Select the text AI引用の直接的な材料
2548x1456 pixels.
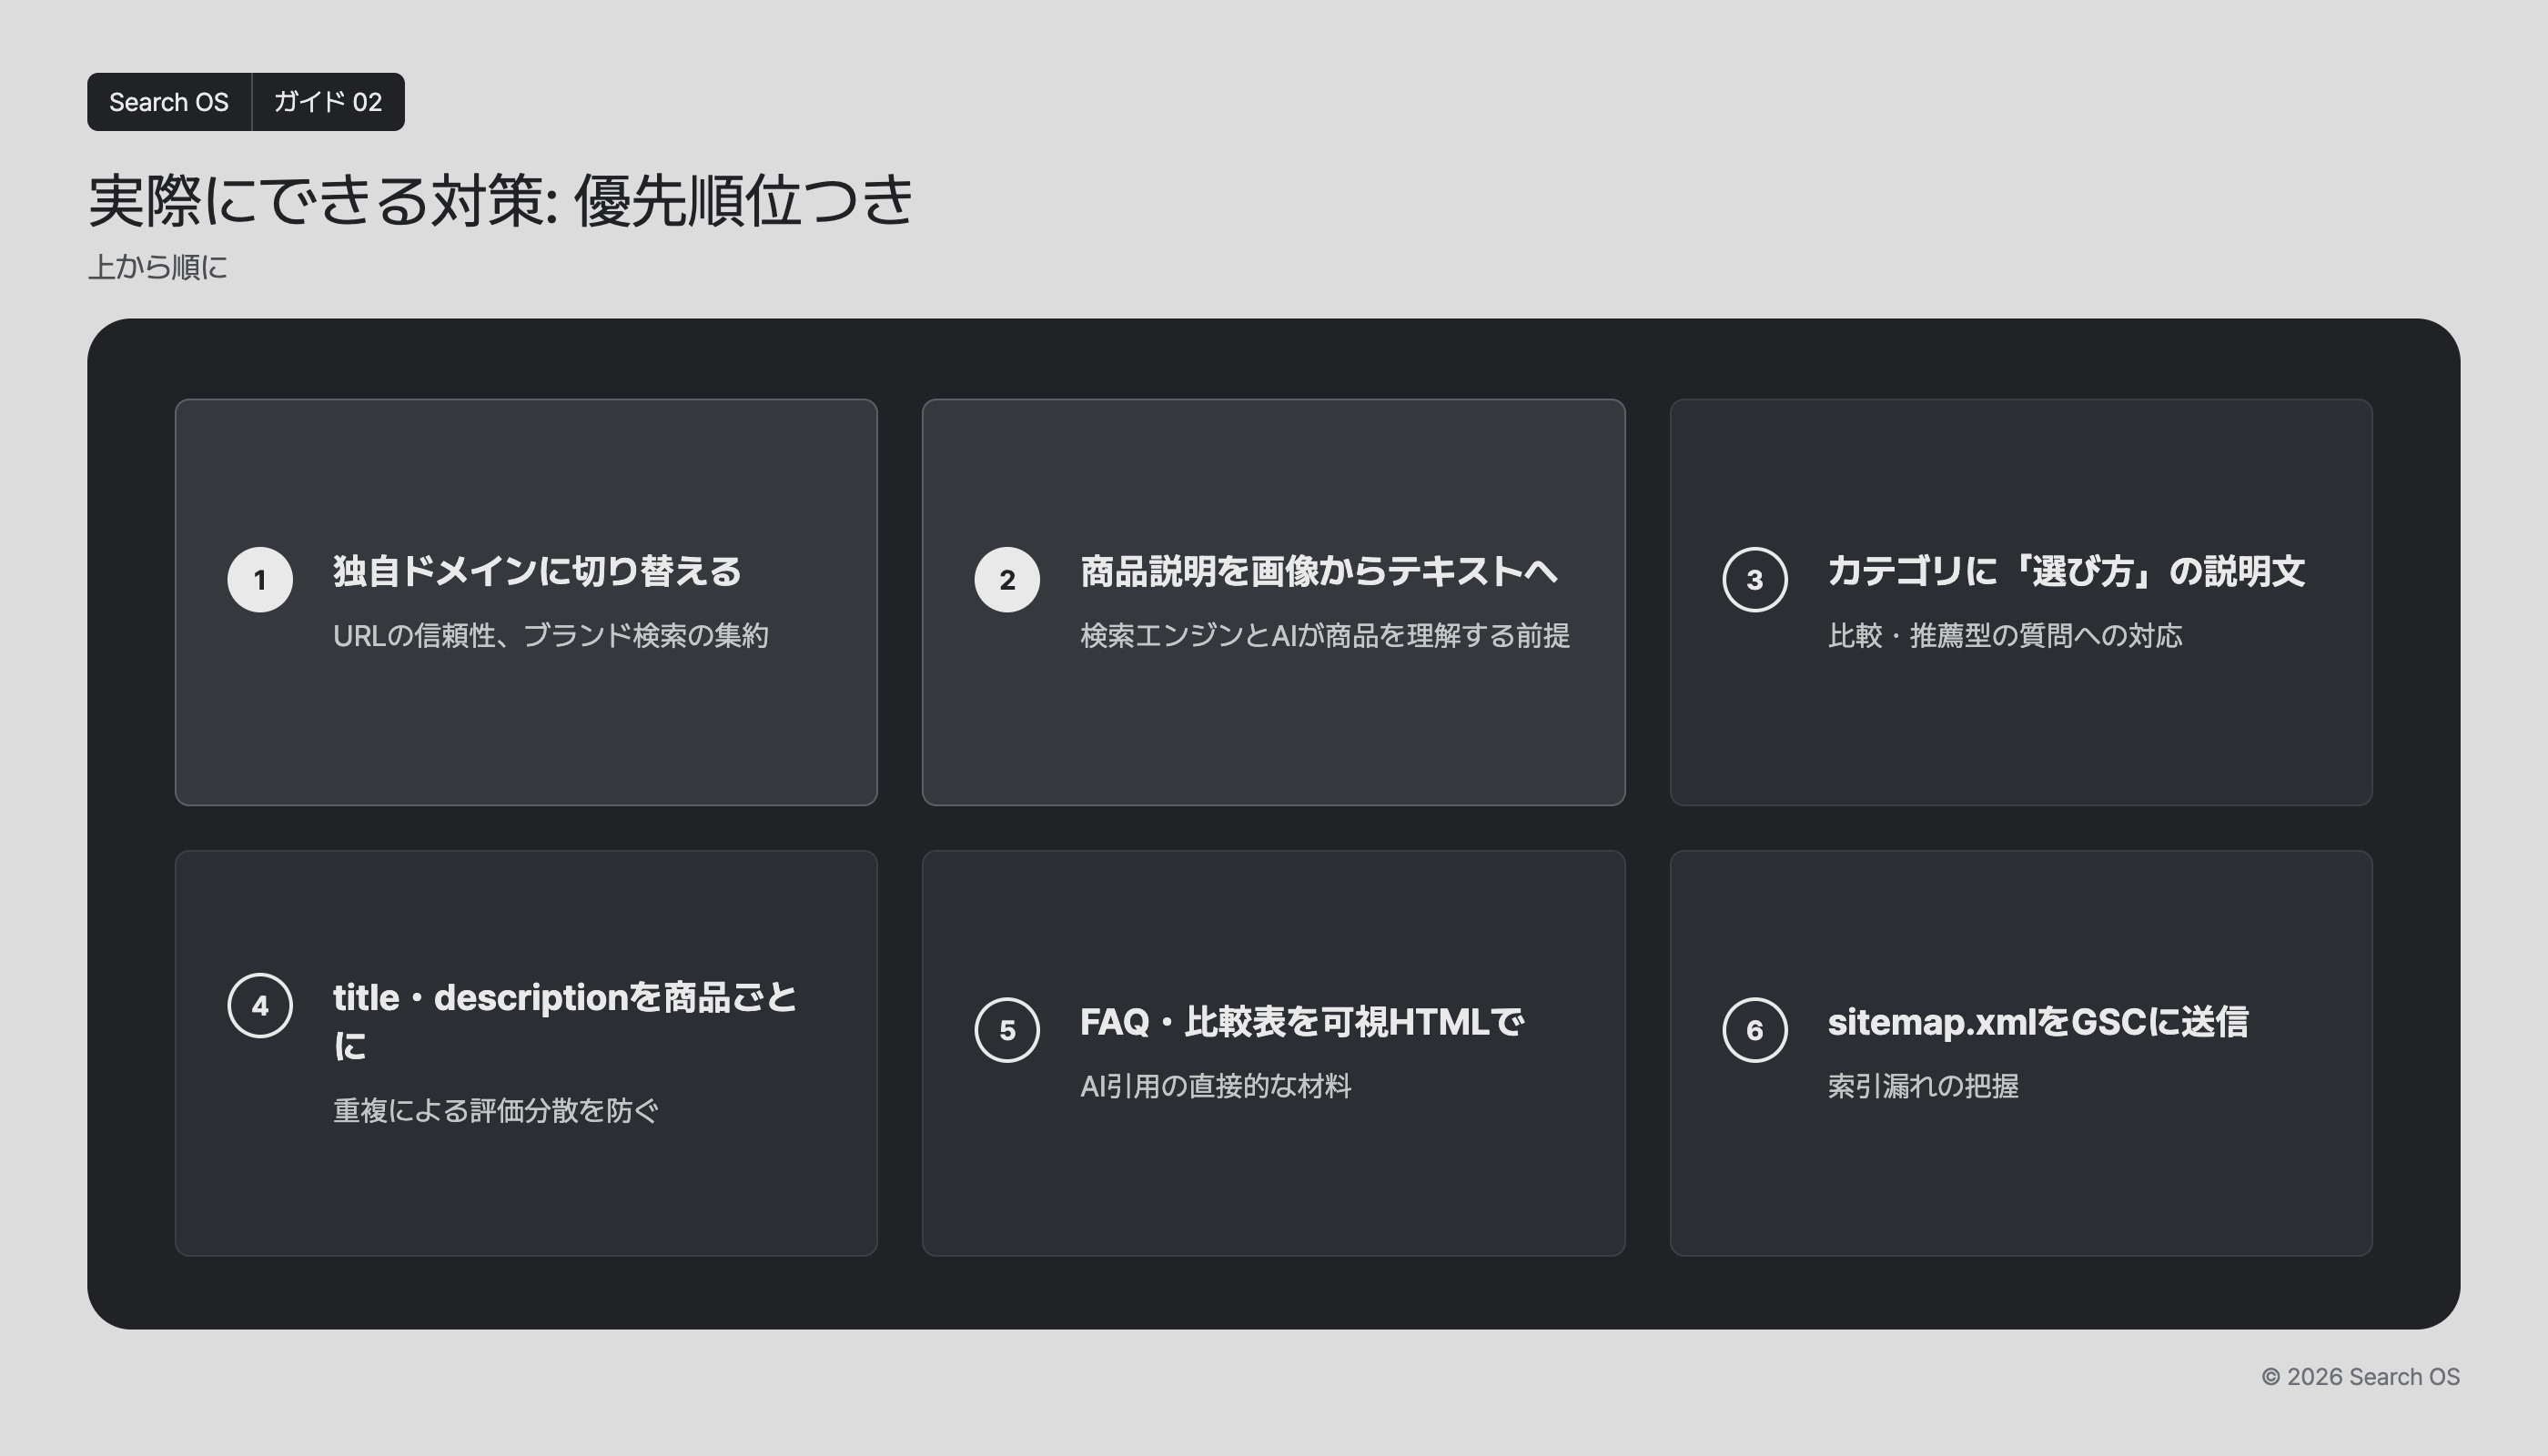point(1216,1086)
